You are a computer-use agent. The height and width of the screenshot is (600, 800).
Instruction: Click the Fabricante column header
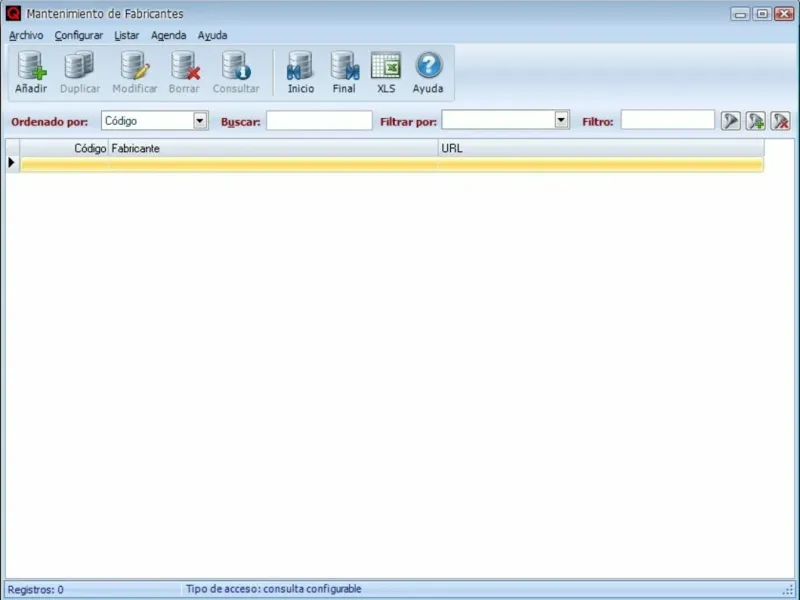point(273,148)
